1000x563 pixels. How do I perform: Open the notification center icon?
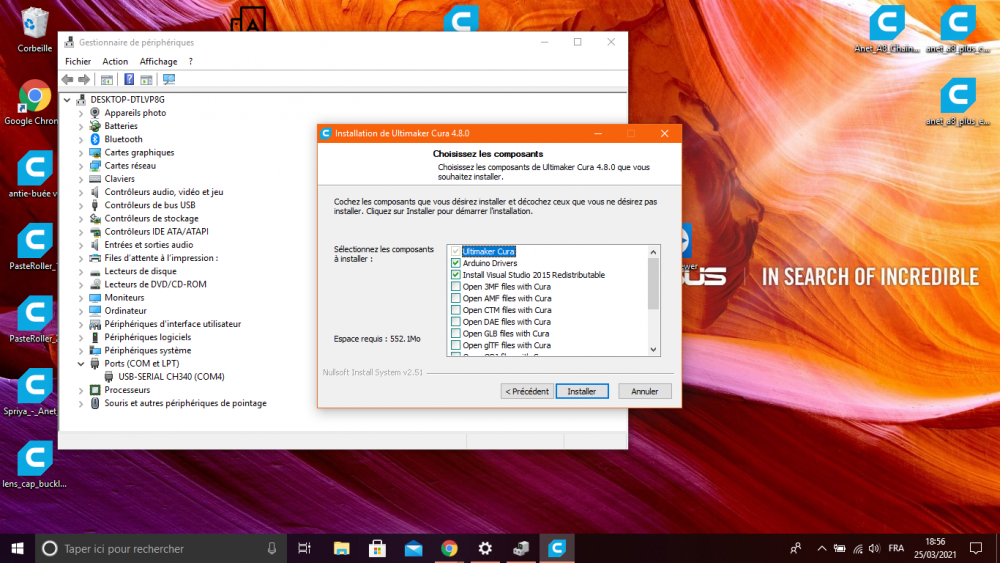[975, 548]
